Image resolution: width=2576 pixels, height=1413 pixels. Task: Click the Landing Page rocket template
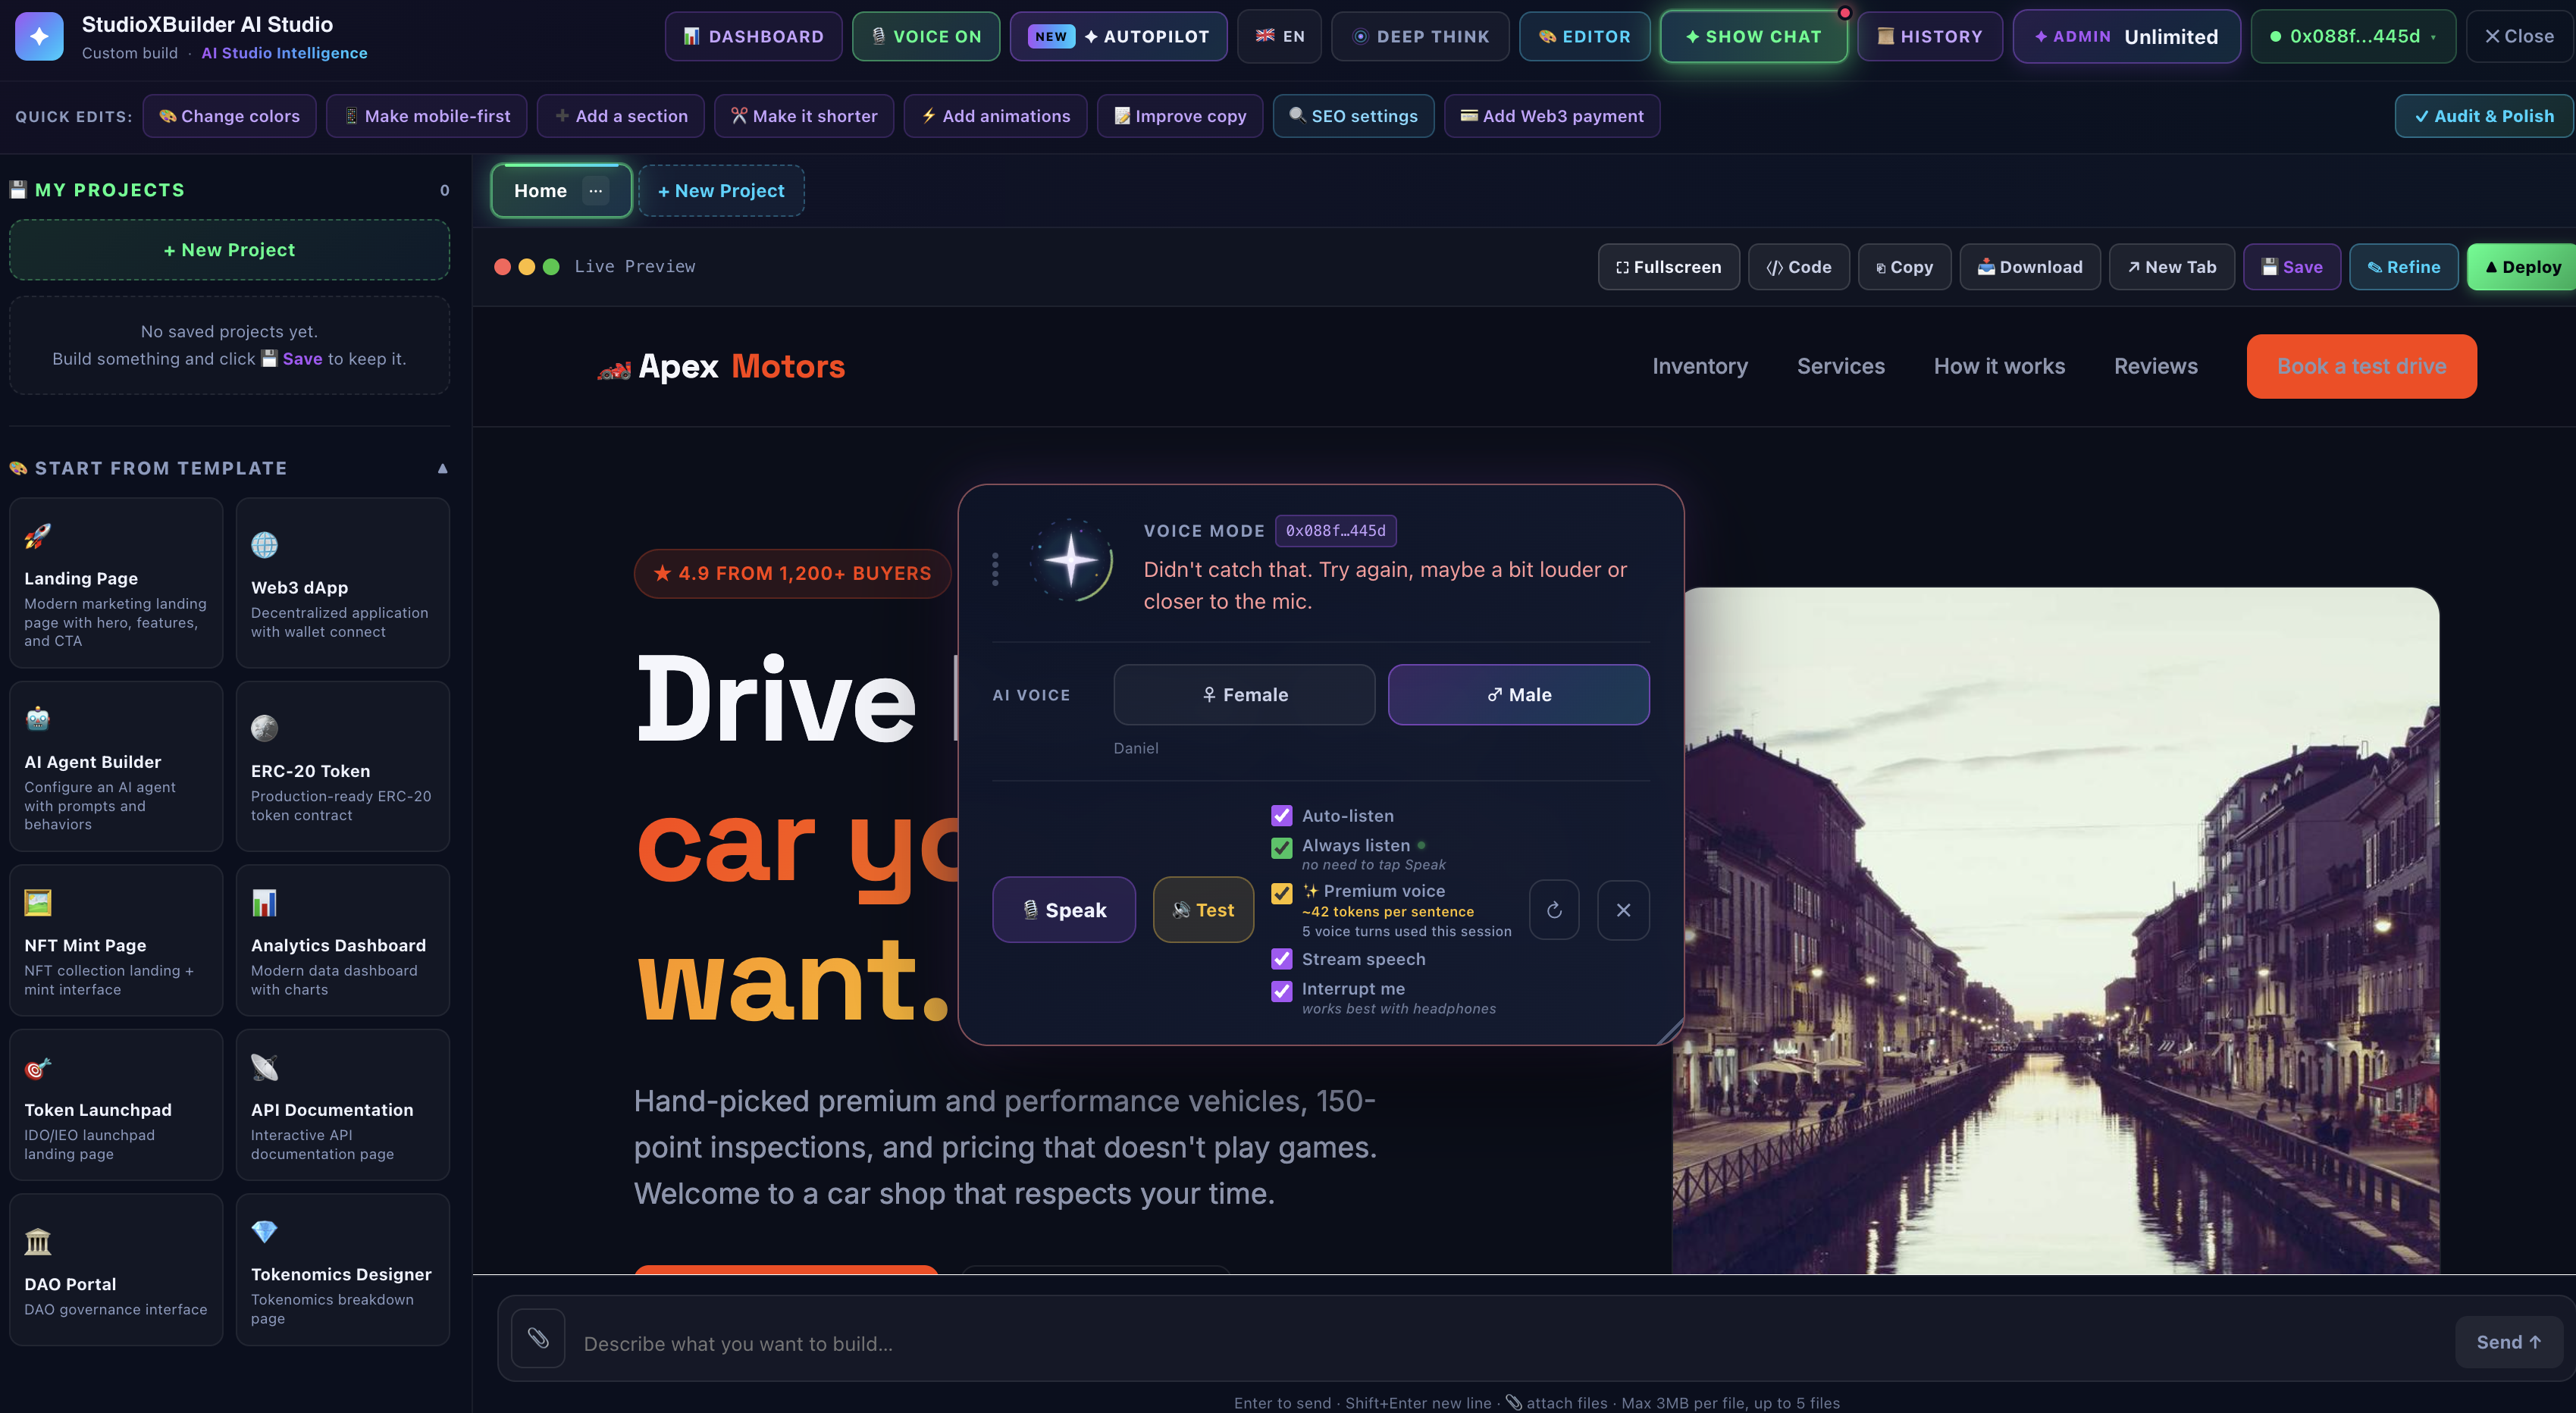coord(116,583)
